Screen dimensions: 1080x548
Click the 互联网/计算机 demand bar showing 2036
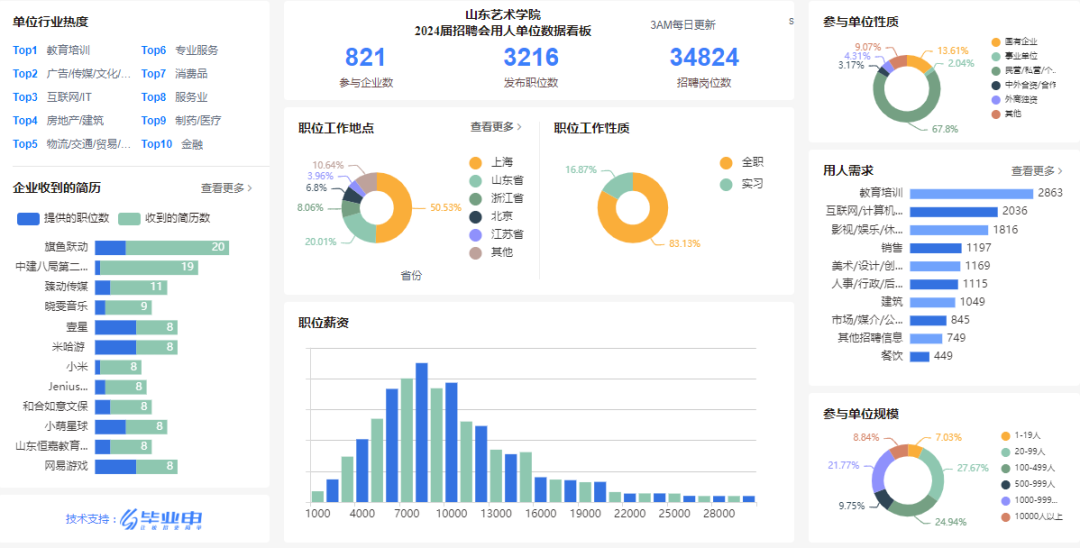point(953,211)
